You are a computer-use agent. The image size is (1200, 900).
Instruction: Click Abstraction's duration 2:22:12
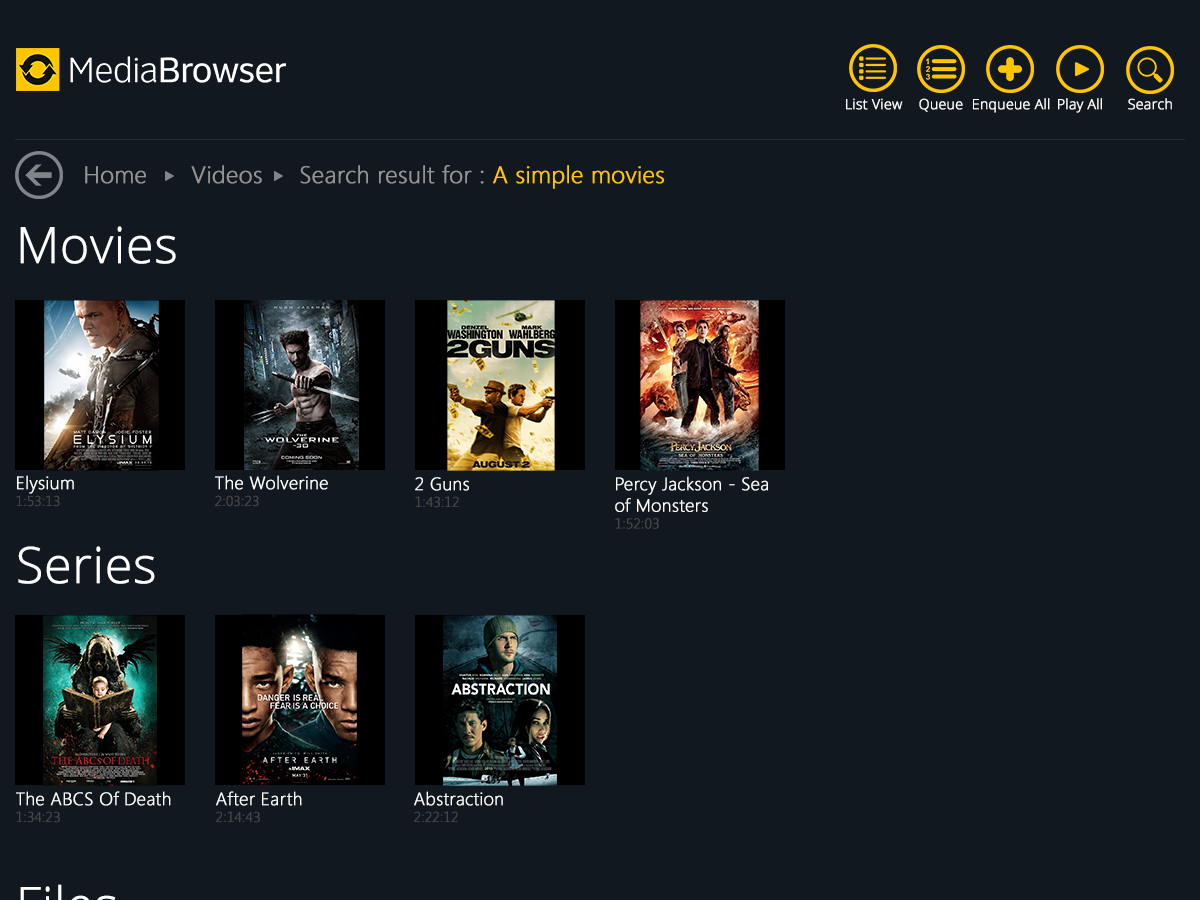point(436,817)
